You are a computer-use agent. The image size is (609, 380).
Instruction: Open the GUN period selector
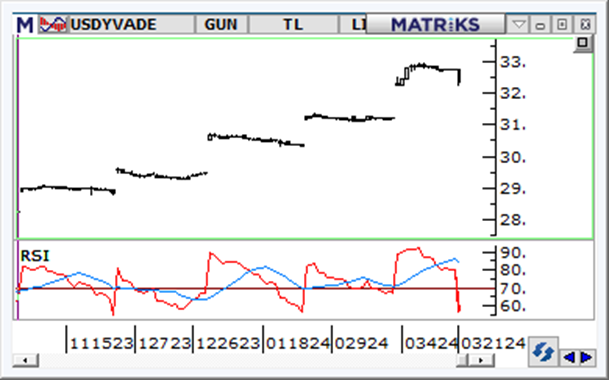221,24
